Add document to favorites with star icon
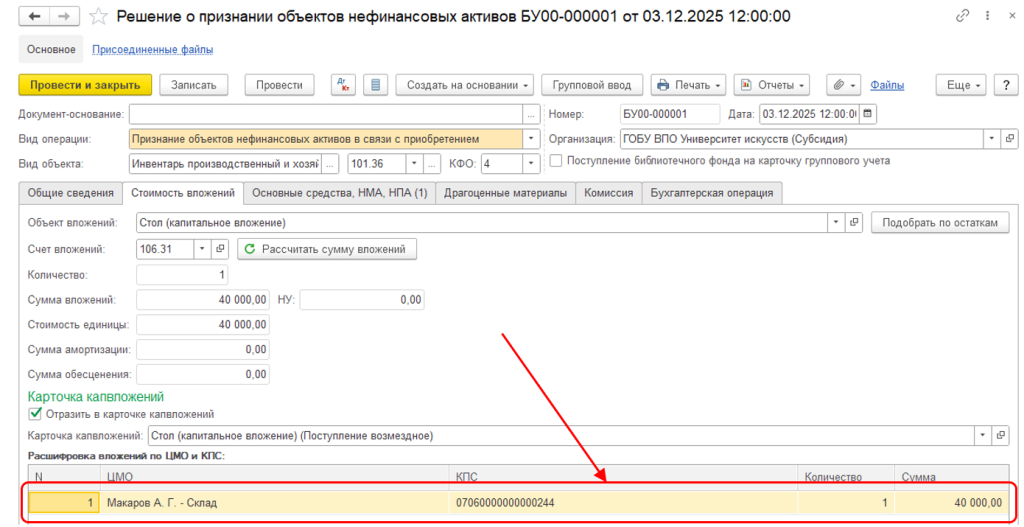 point(98,16)
